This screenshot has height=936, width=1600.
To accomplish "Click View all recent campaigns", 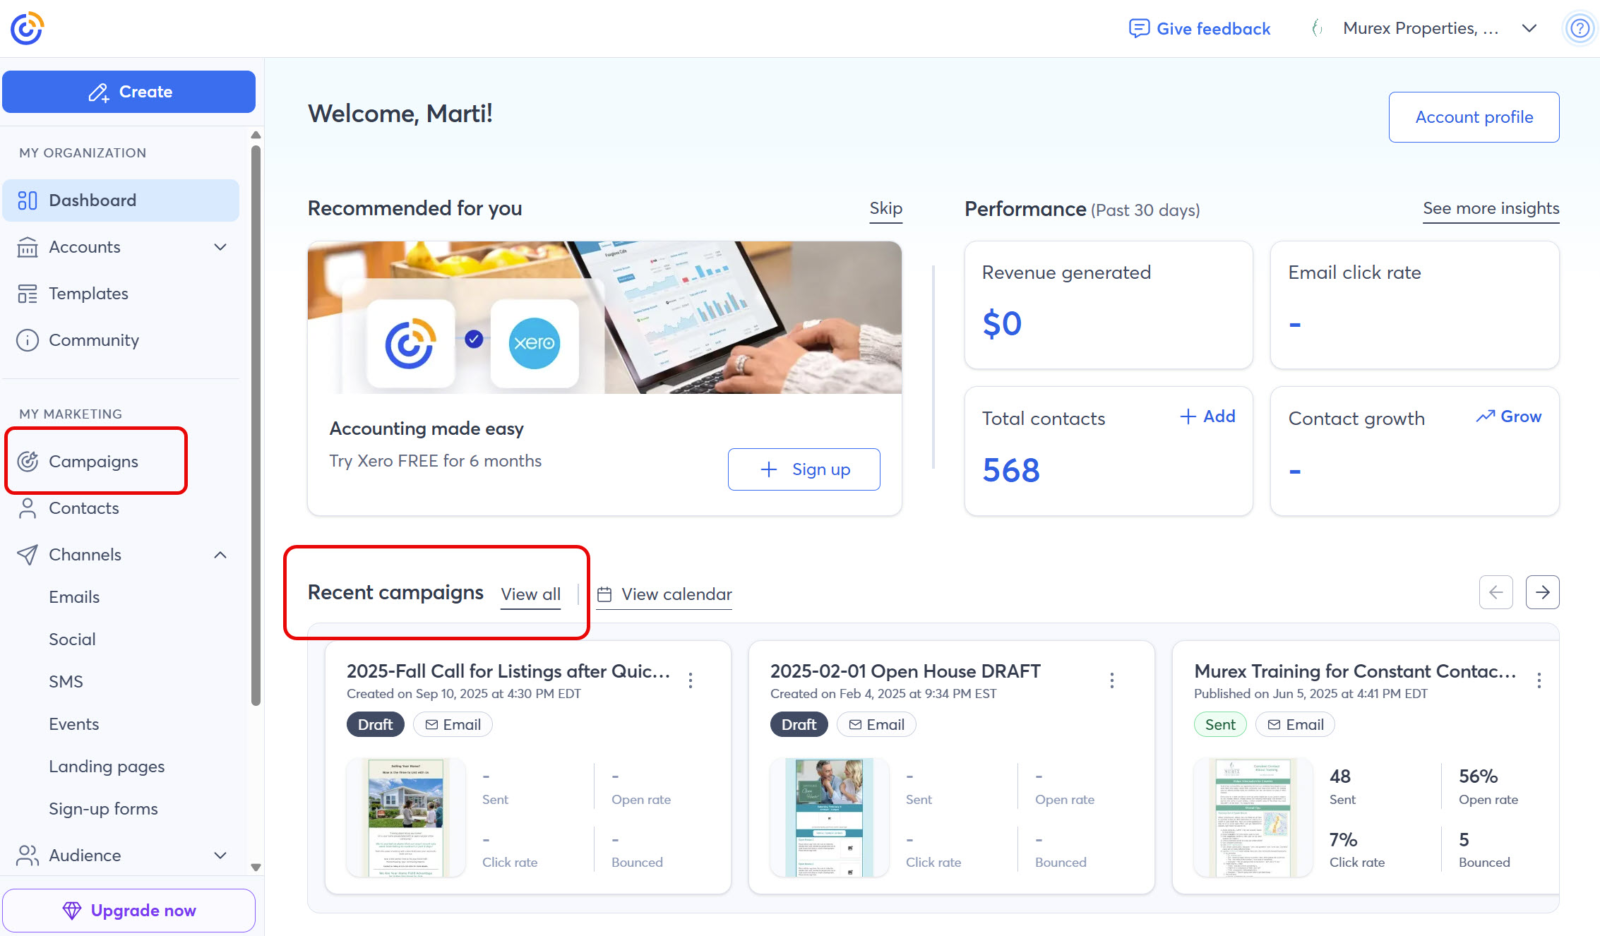I will [x=531, y=594].
